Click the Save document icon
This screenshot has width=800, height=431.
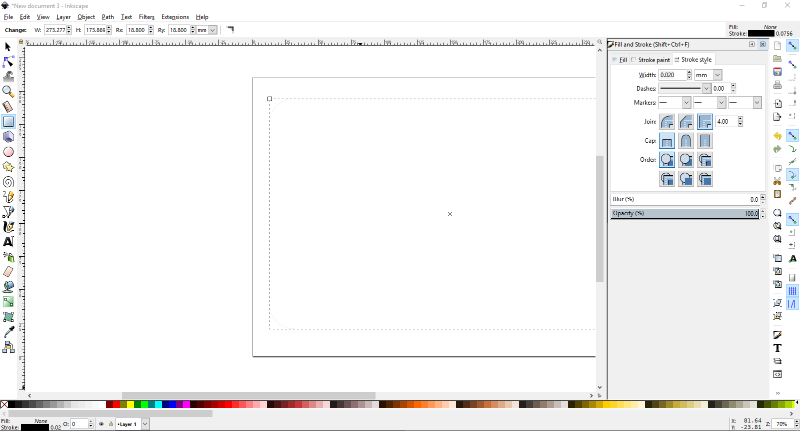[777, 71]
